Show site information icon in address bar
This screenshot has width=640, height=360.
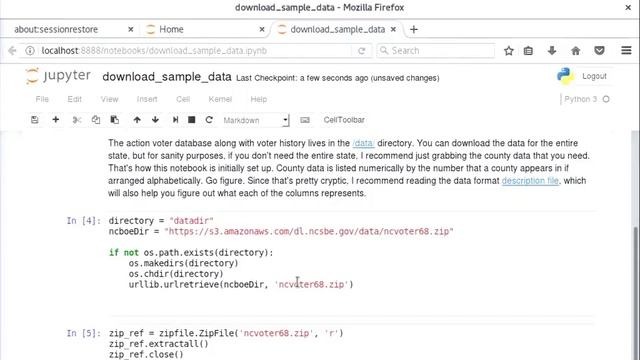30,51
